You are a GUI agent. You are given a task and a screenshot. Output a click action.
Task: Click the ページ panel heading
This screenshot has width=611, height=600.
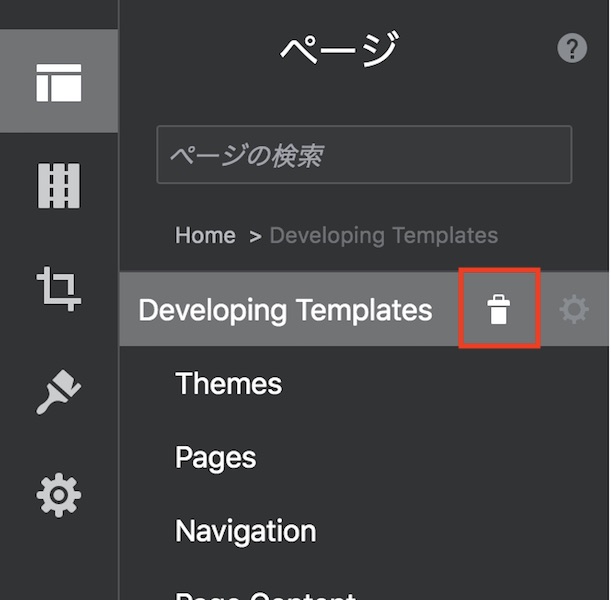coord(338,49)
